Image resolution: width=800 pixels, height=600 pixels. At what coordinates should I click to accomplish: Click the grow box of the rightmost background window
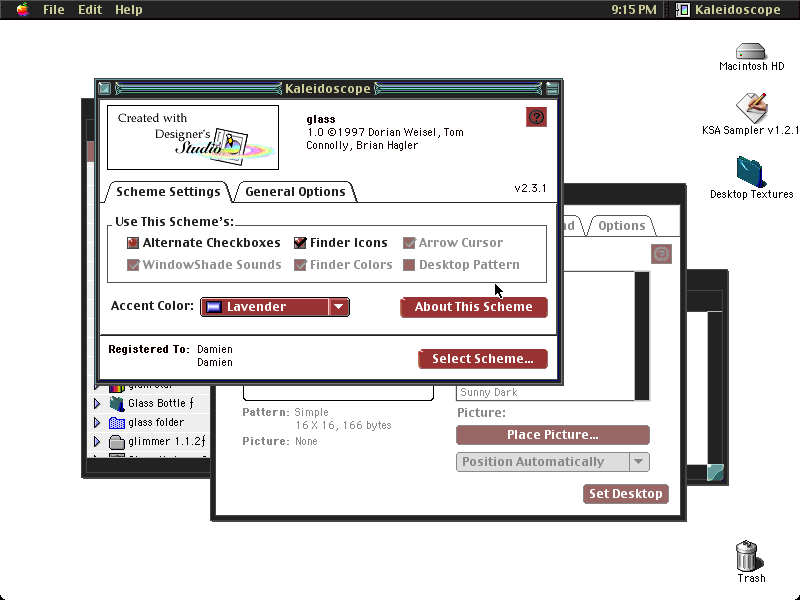pyautogui.click(x=715, y=472)
